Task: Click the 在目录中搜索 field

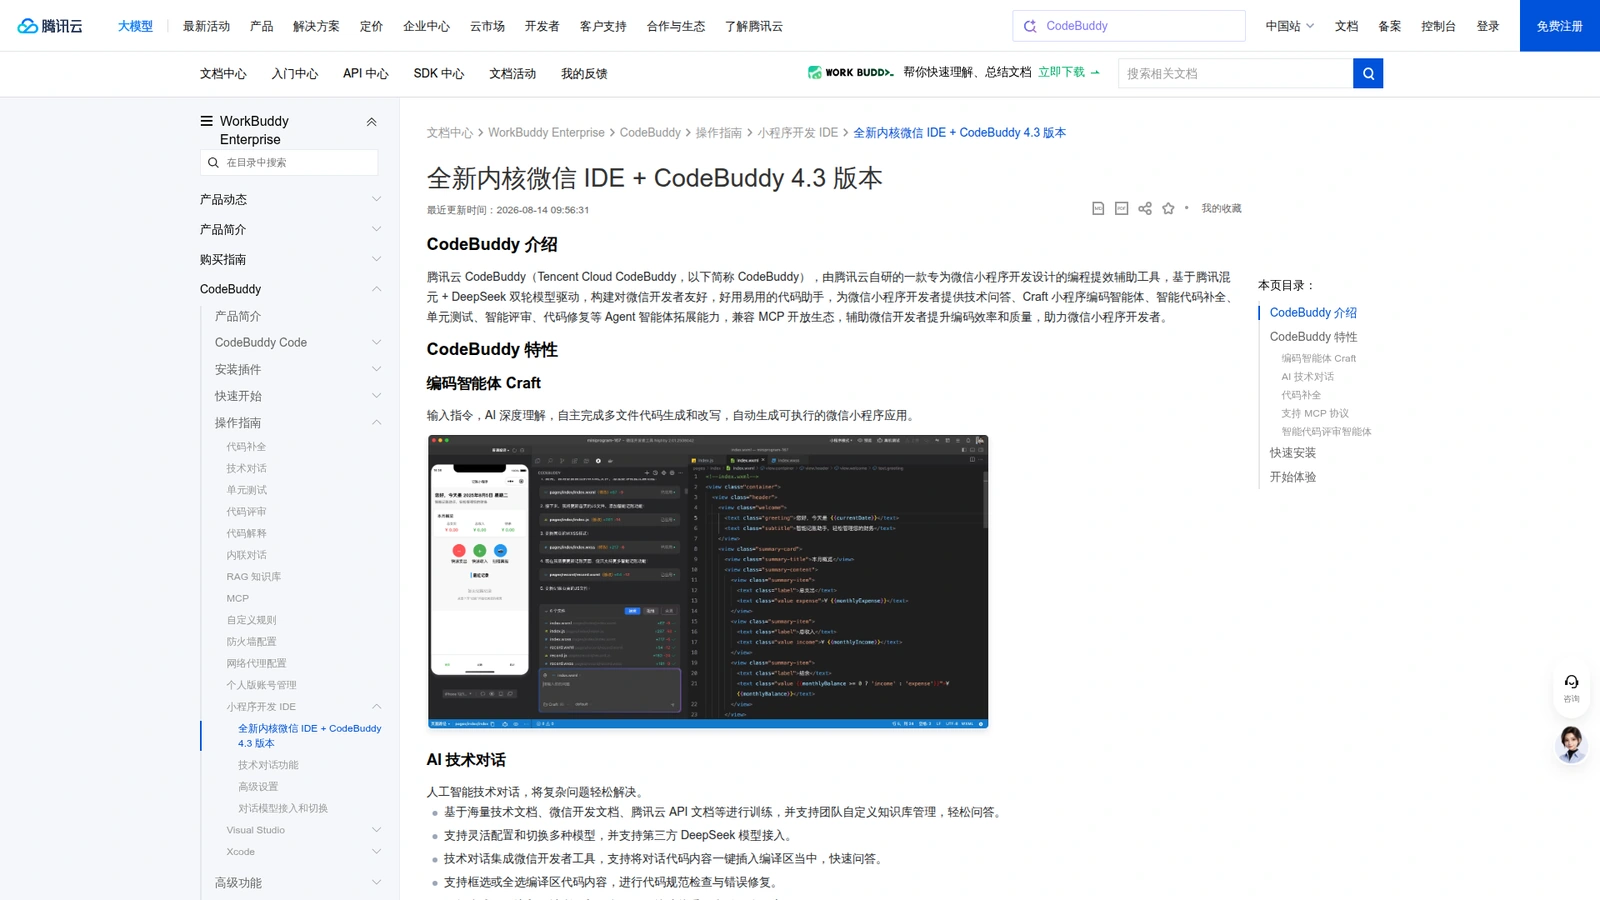Action: tap(289, 162)
